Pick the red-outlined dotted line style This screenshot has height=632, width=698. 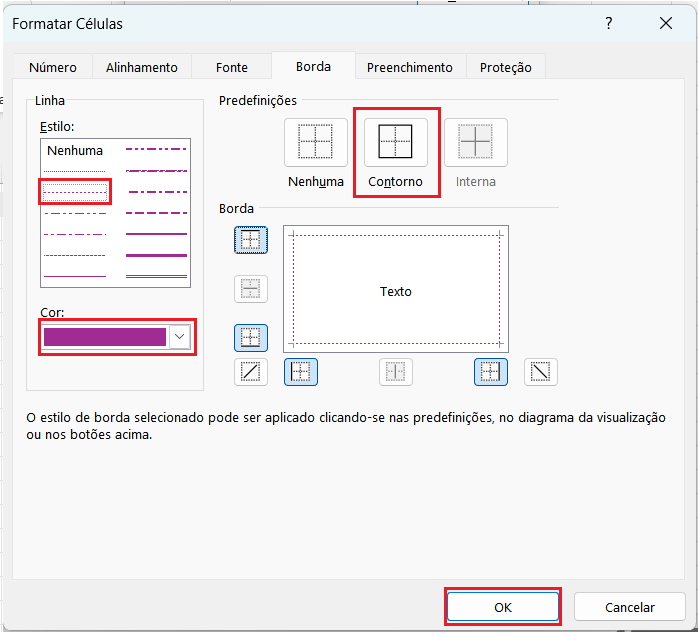click(75, 191)
